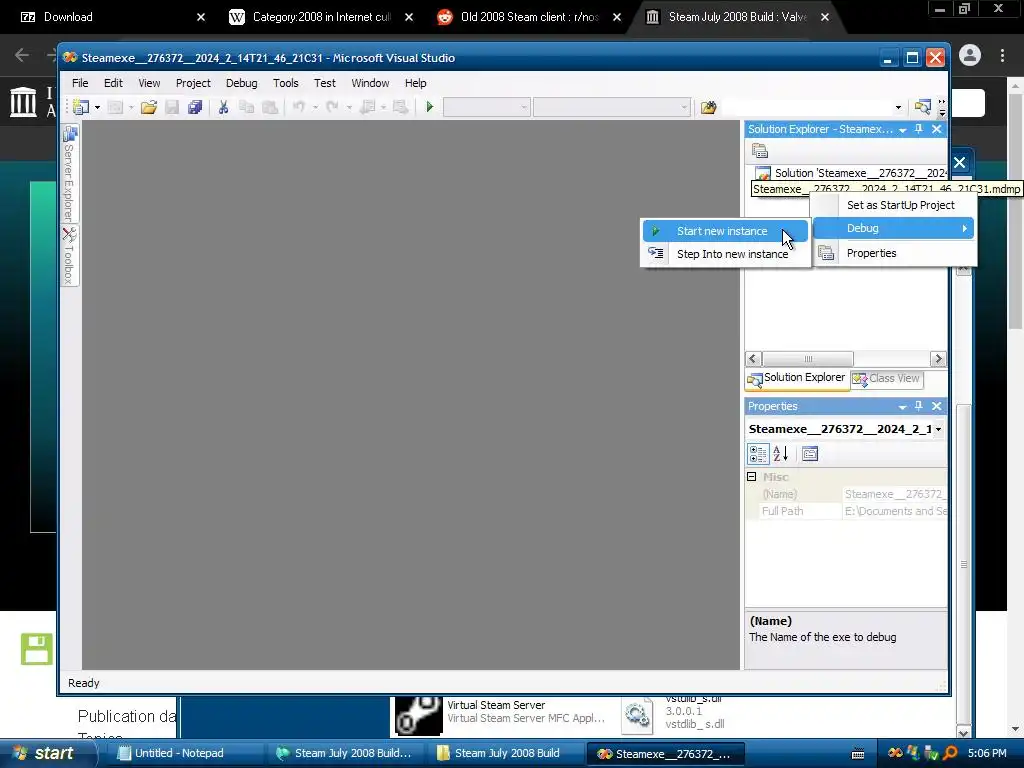
Task: Open Solution Explorer window position dropdown
Action: (x=903, y=130)
